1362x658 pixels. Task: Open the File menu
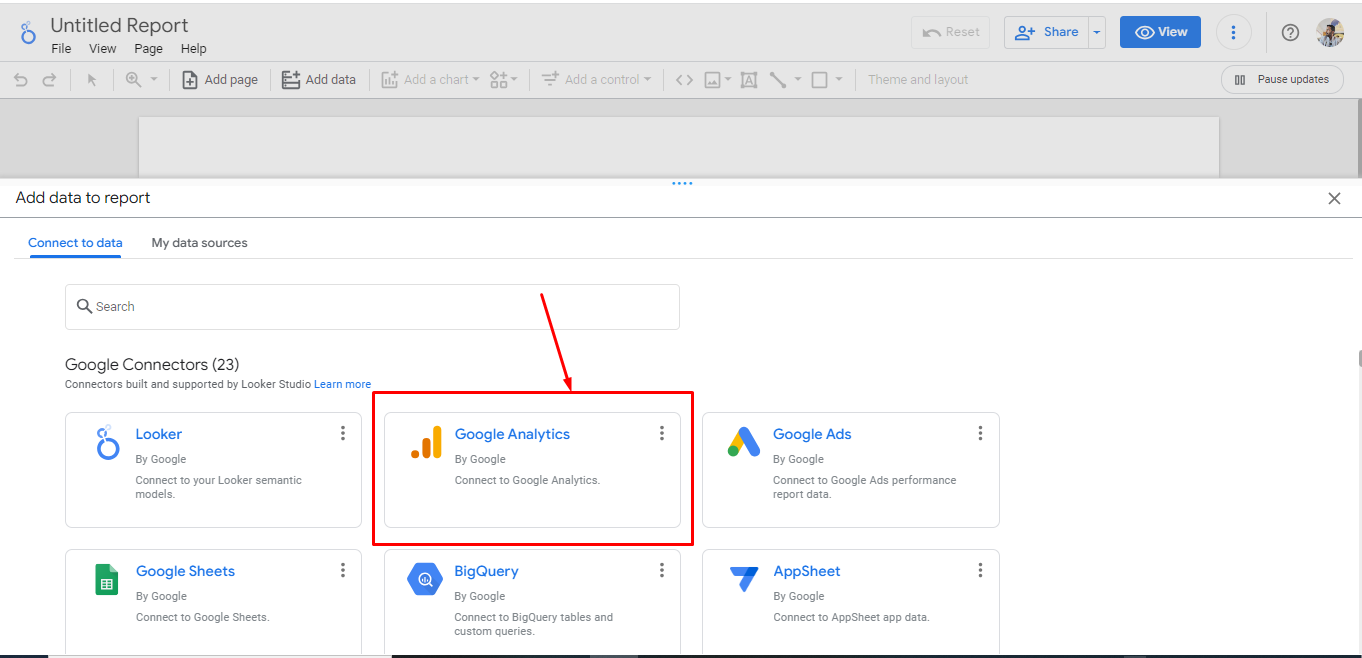pos(61,48)
